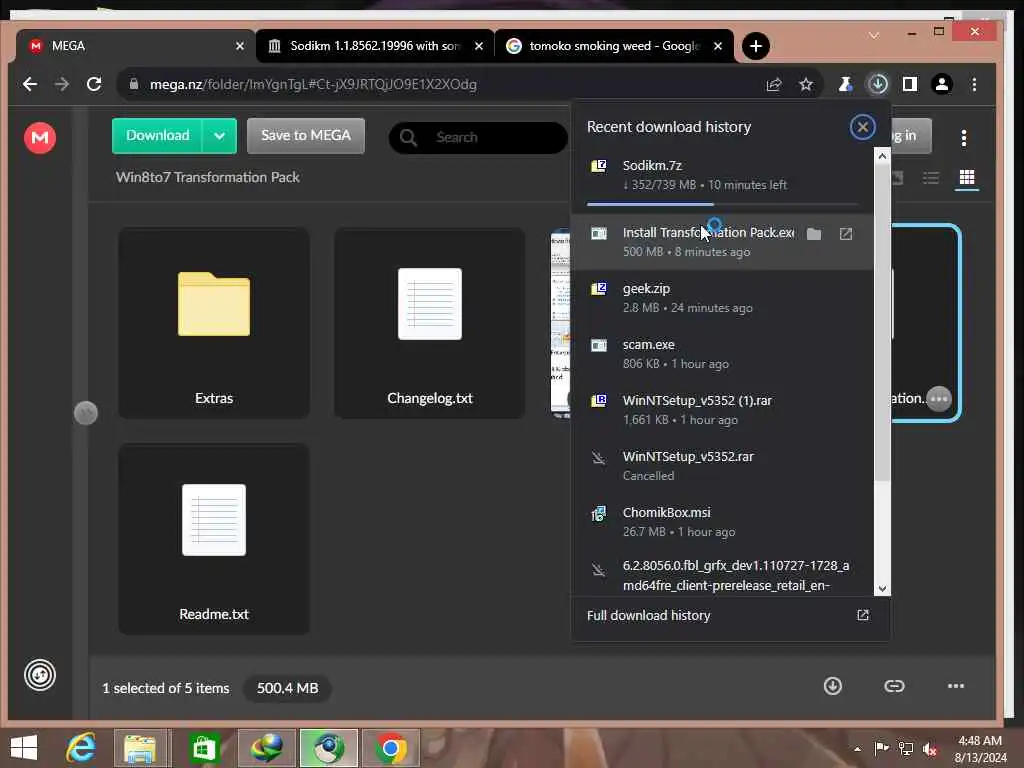The width and height of the screenshot is (1024, 768).
Task: Click the download history scrollbar up arrow
Action: (x=882, y=156)
